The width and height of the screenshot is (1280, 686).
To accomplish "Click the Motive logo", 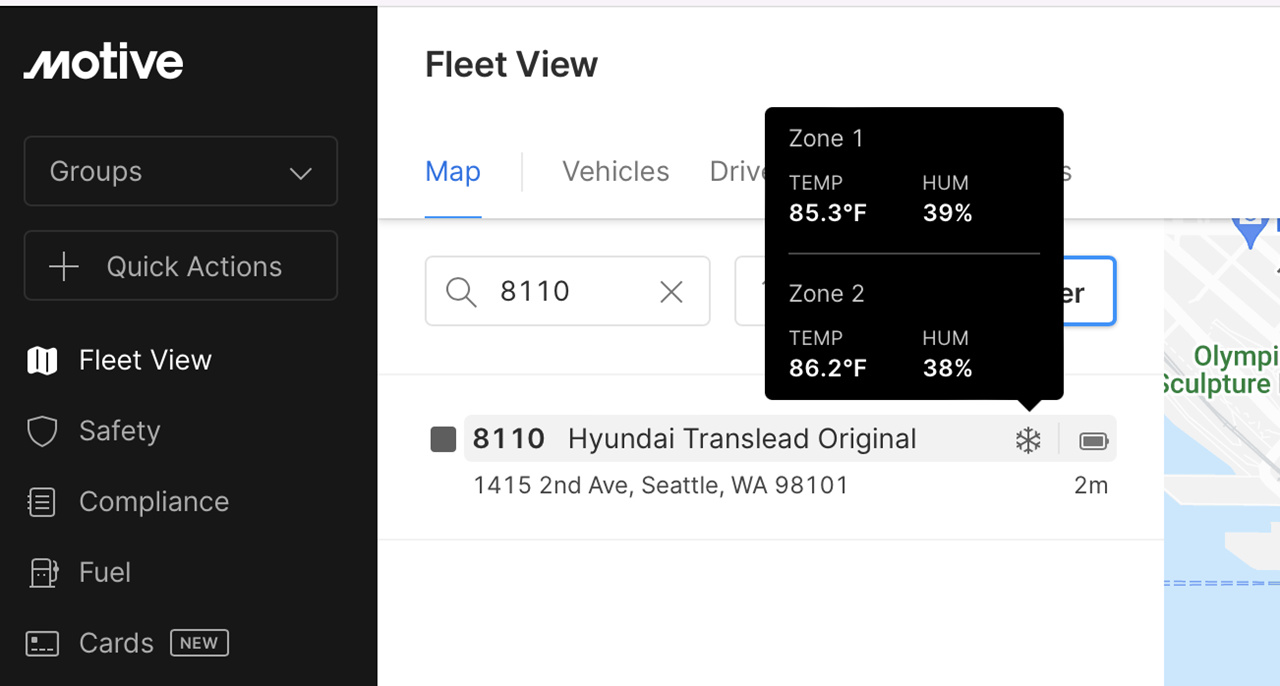I will coord(104,63).
